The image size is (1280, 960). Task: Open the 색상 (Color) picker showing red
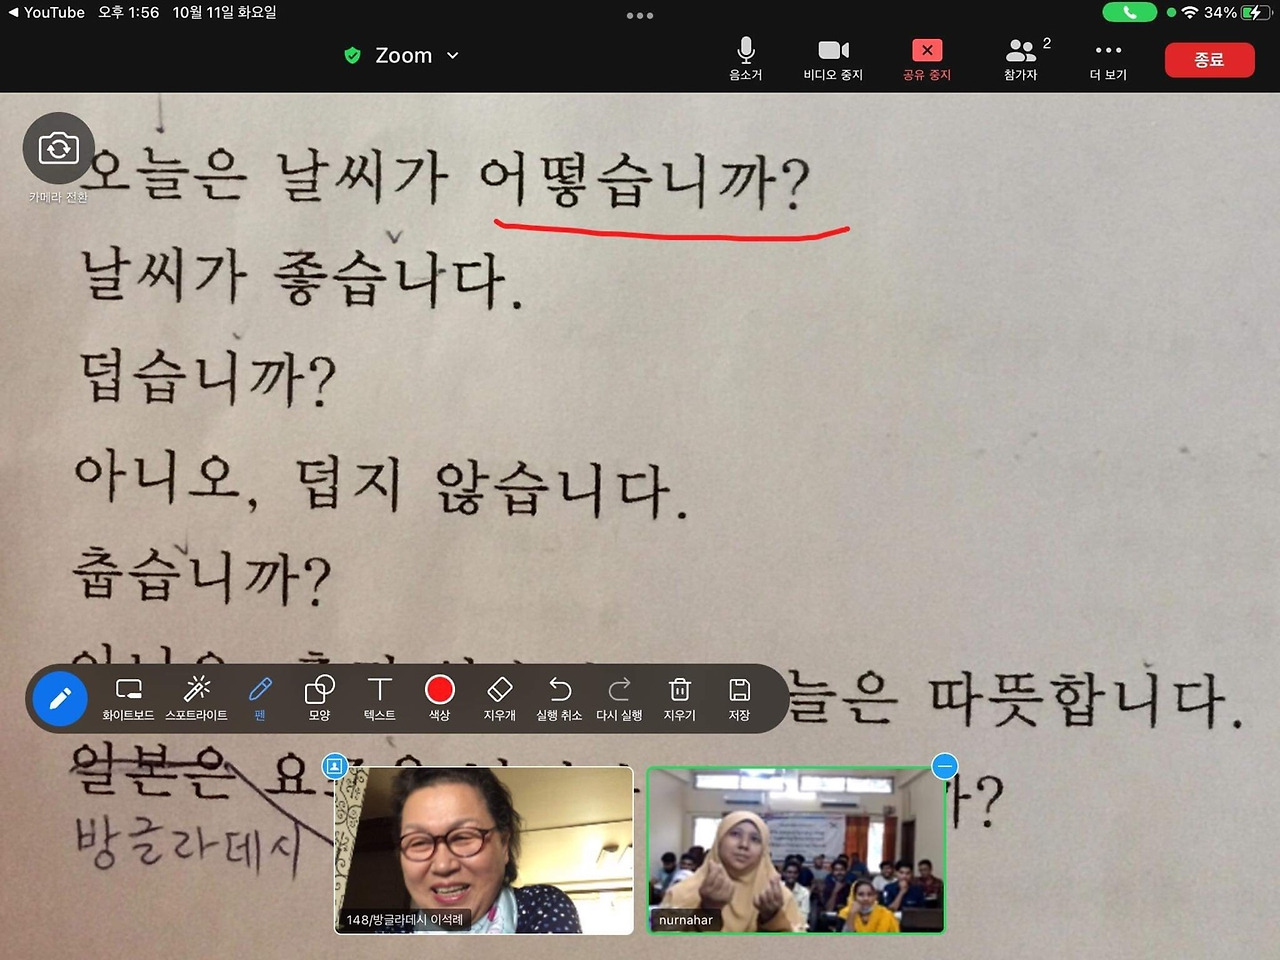(x=439, y=690)
